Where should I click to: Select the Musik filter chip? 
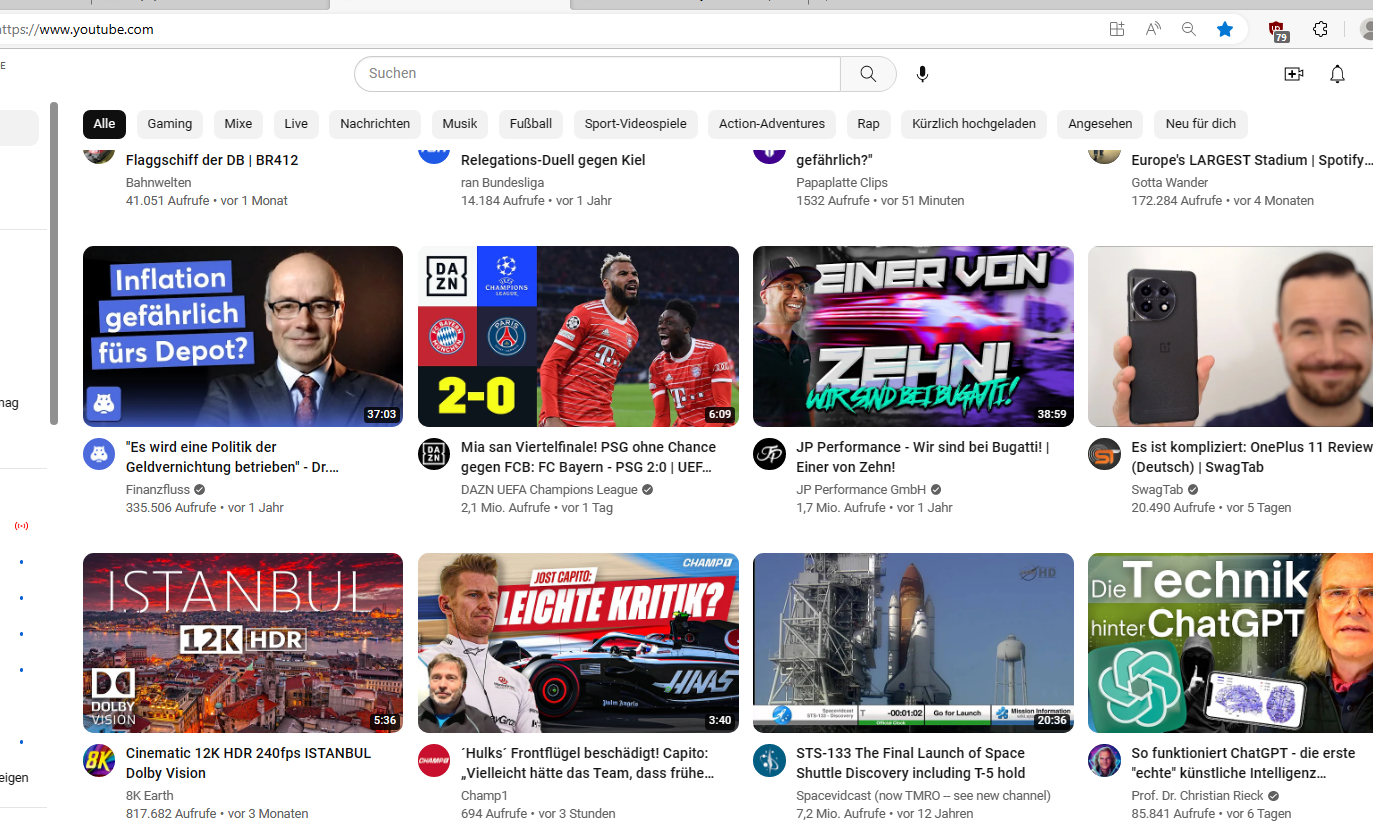(460, 124)
